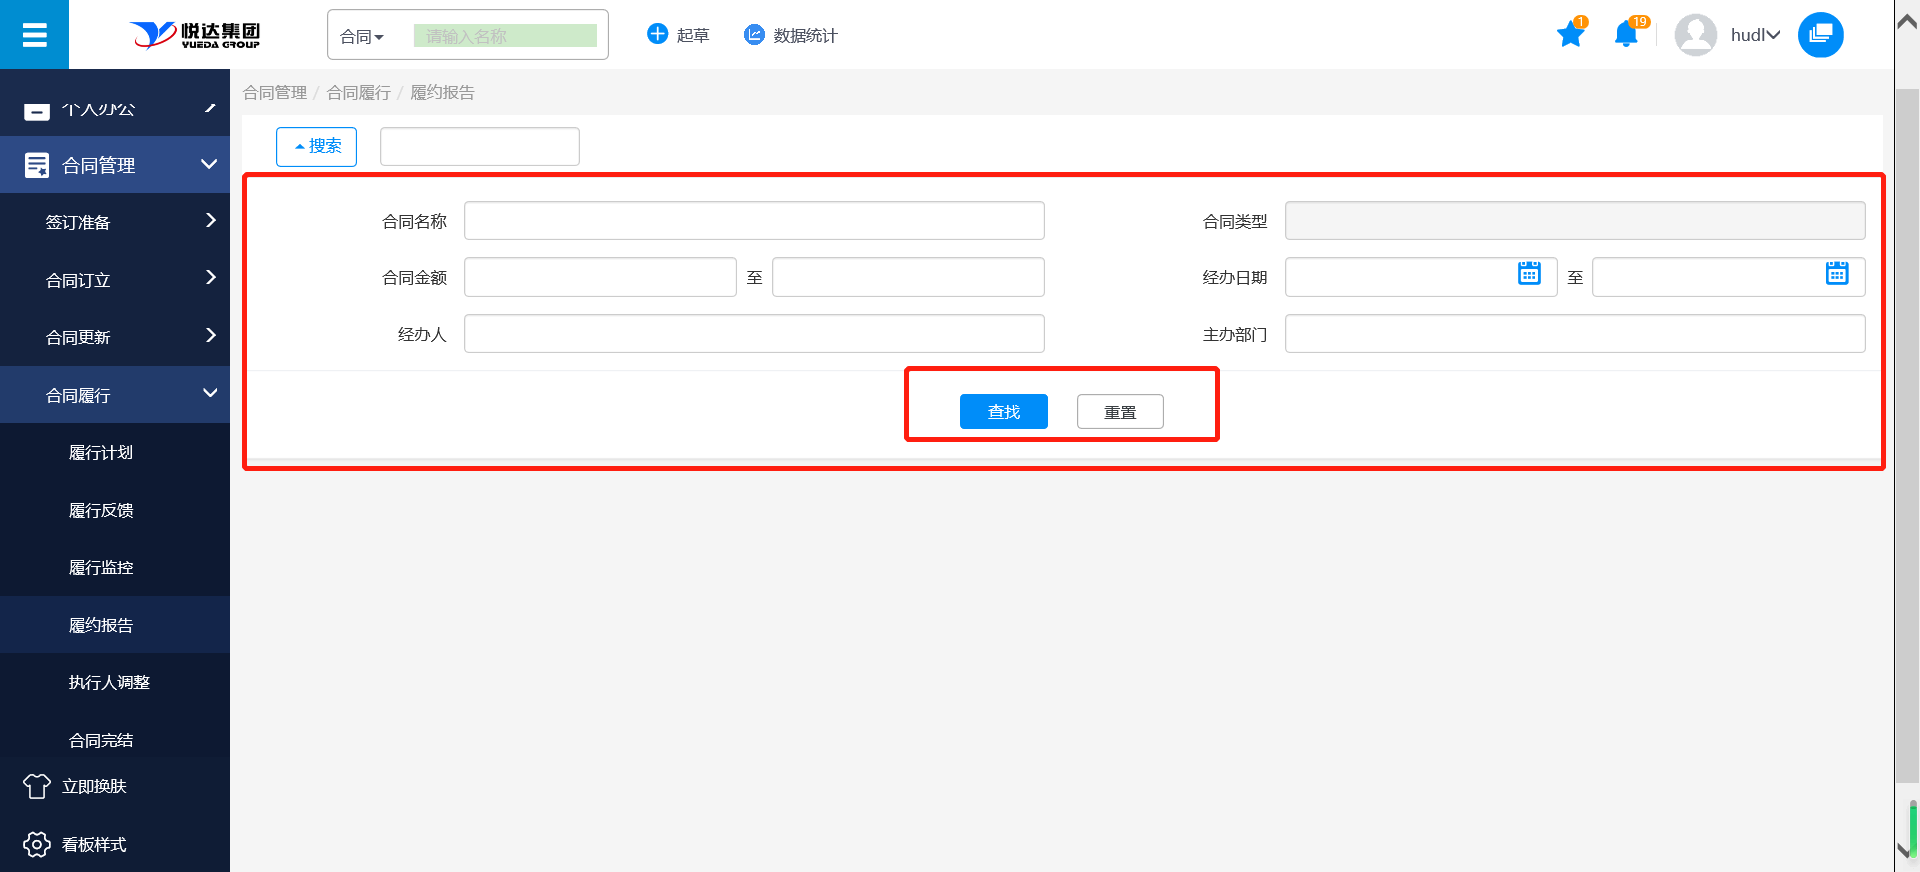
Task: Open calendar for end 经办日期
Action: point(1837,274)
